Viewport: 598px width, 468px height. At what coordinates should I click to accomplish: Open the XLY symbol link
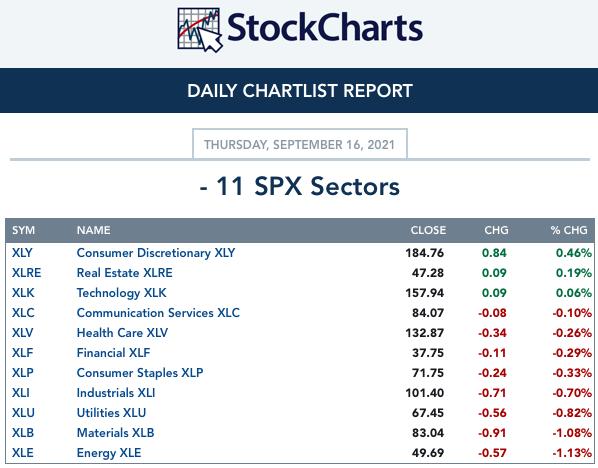pyautogui.click(x=22, y=253)
